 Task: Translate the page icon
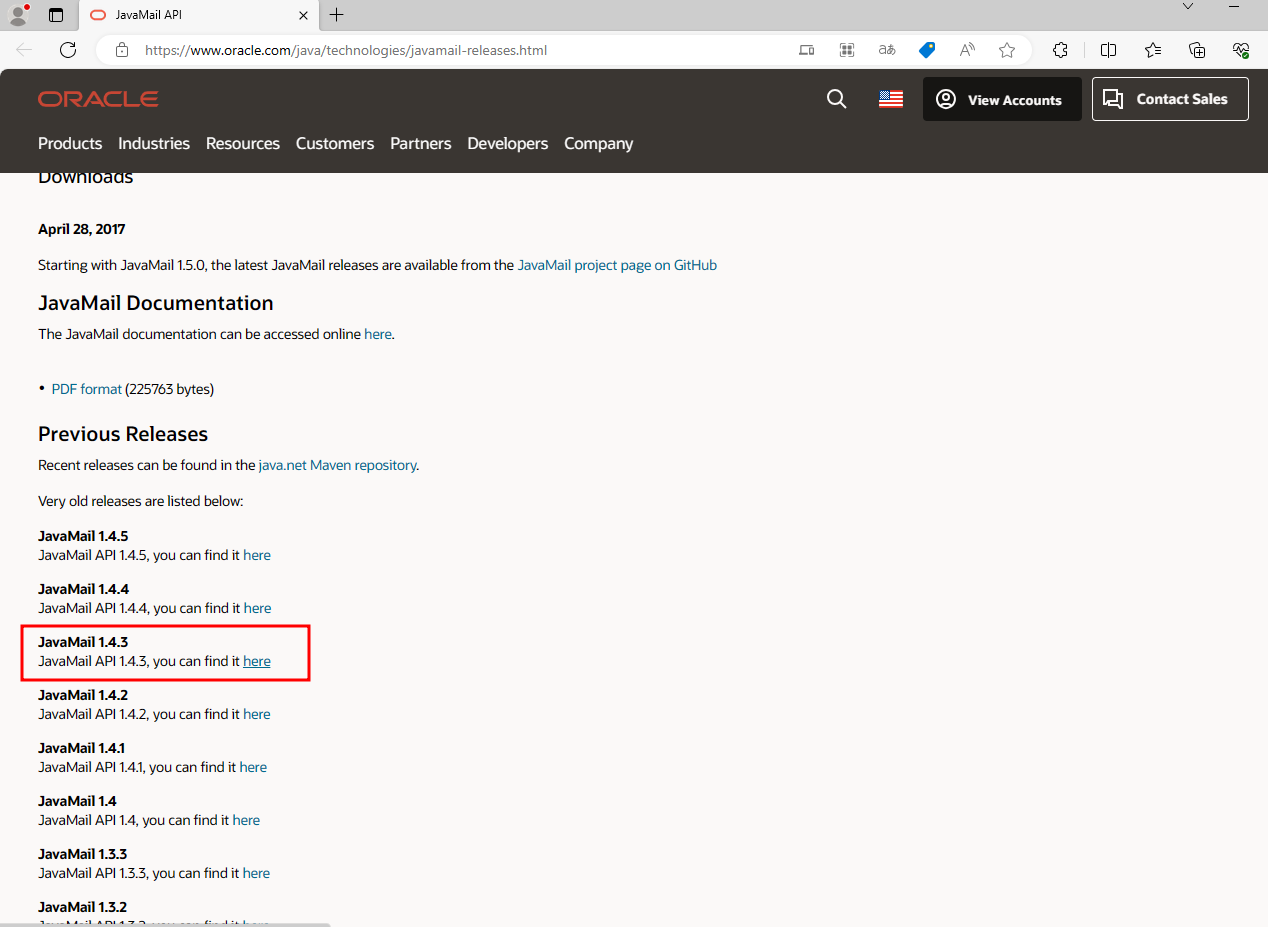[887, 50]
